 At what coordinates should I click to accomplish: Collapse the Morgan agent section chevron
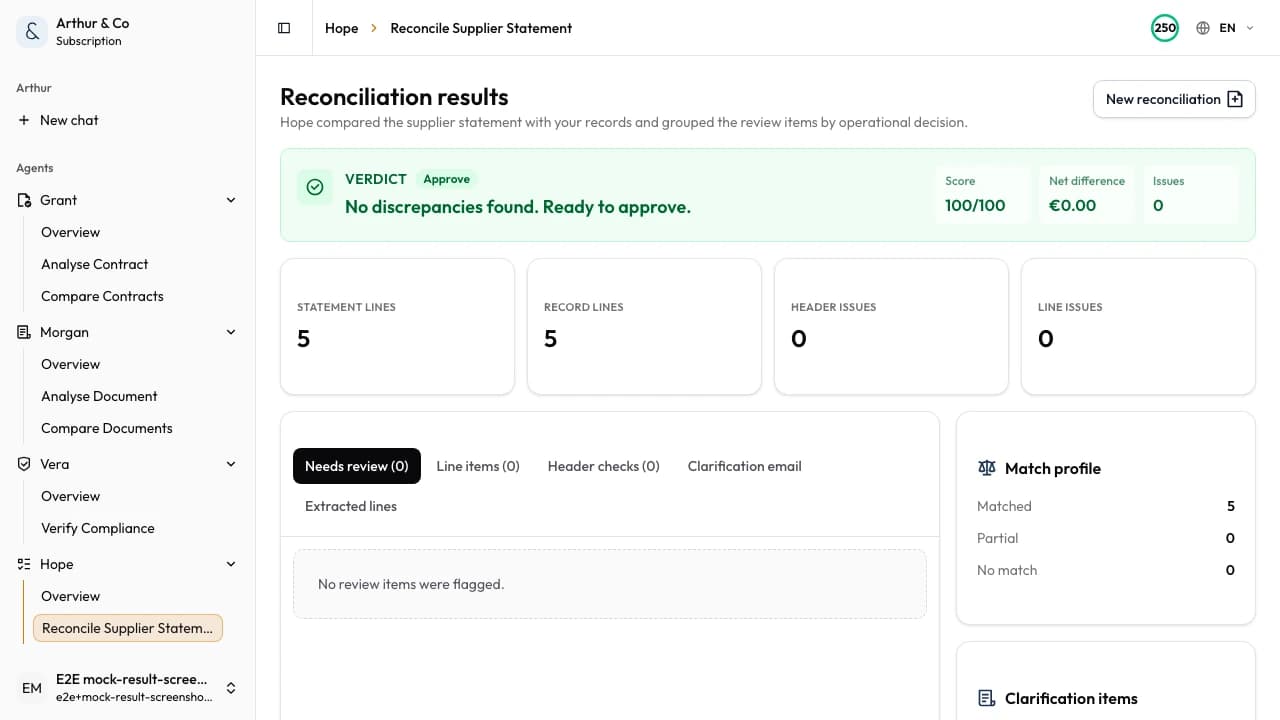[x=231, y=332]
